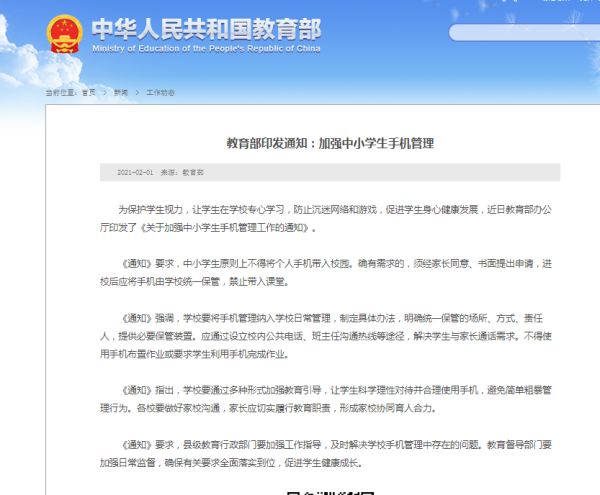Click the paragraph starting 《通知》指出
Screen dimensions: 600x495
point(326,399)
